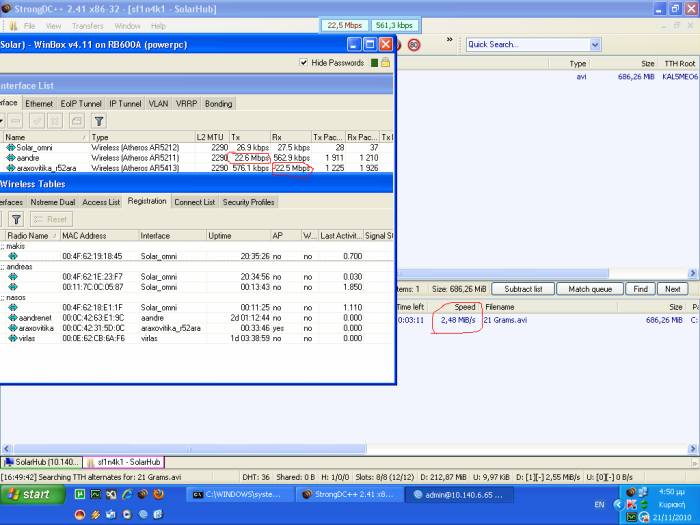700x525 pixels.
Task: Open the Security Profiles tab
Action: pyautogui.click(x=248, y=202)
